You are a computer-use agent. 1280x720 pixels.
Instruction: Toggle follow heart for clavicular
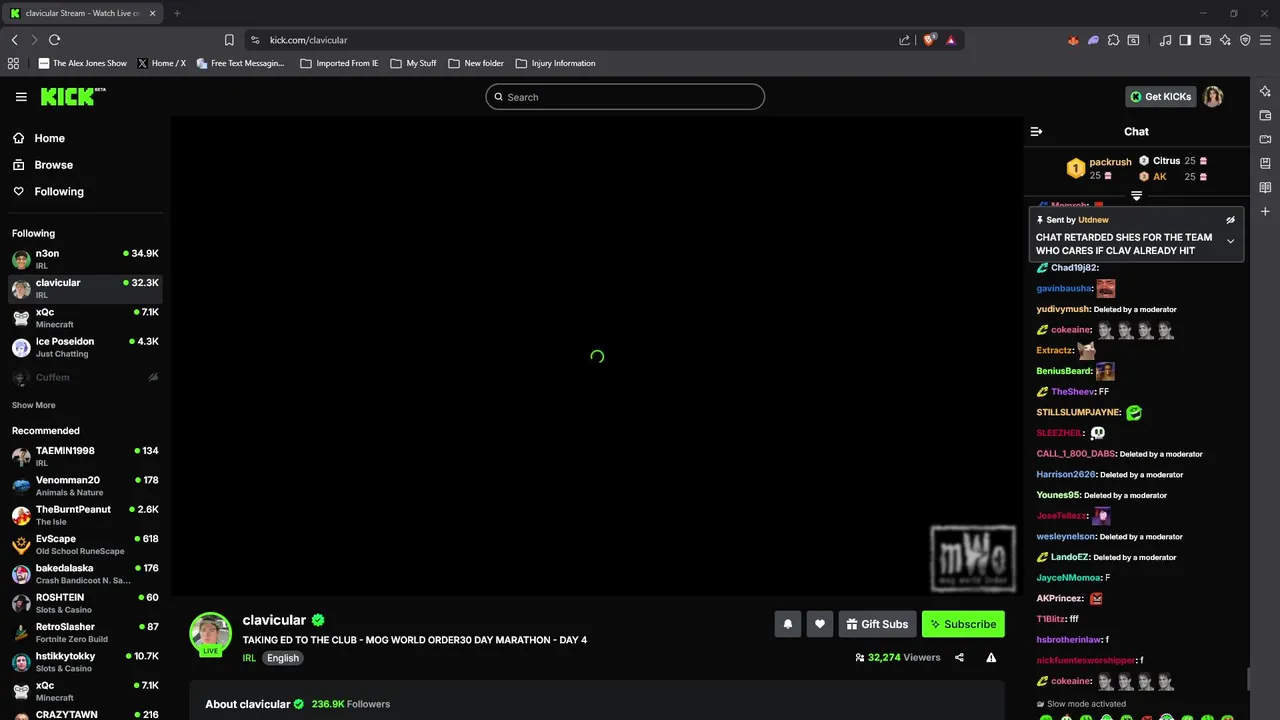click(x=820, y=624)
